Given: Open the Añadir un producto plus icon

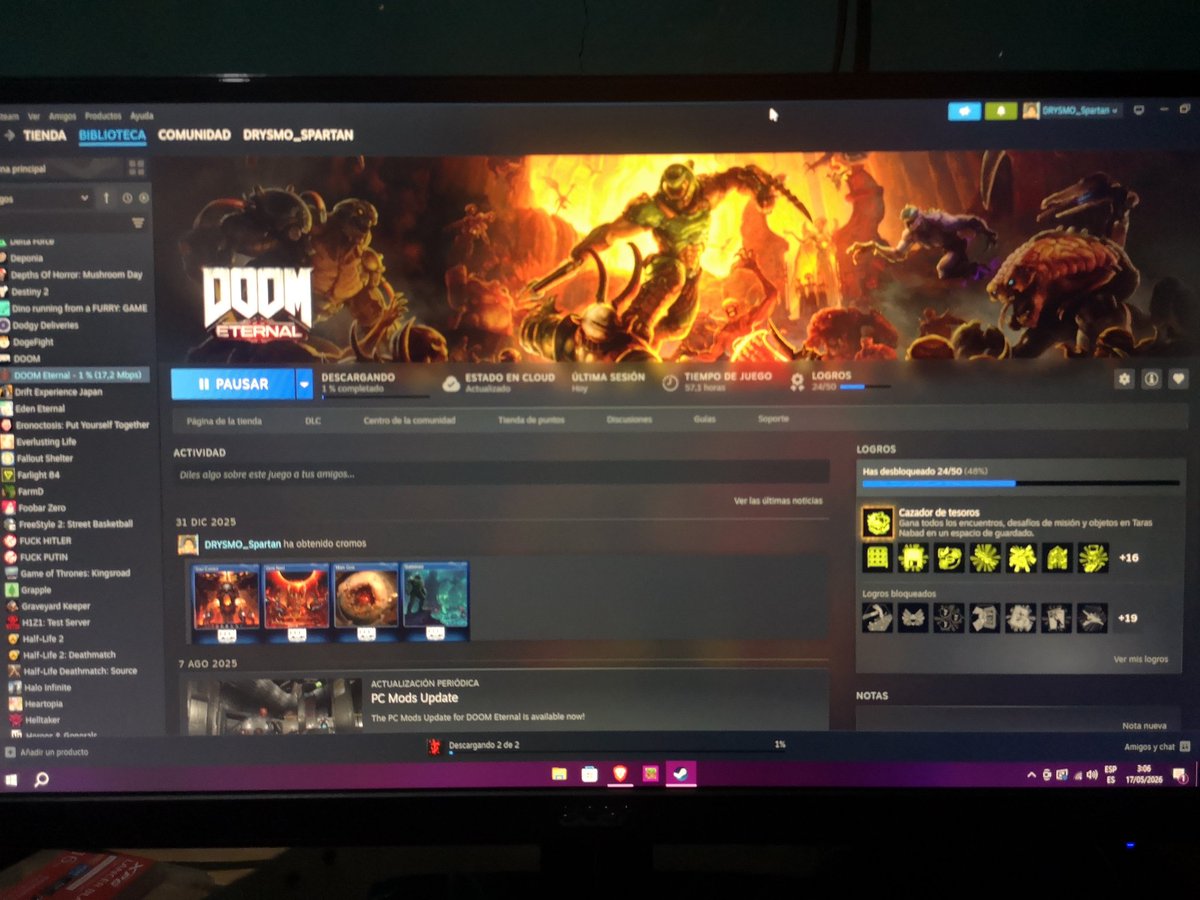Looking at the screenshot, I should click(10, 752).
